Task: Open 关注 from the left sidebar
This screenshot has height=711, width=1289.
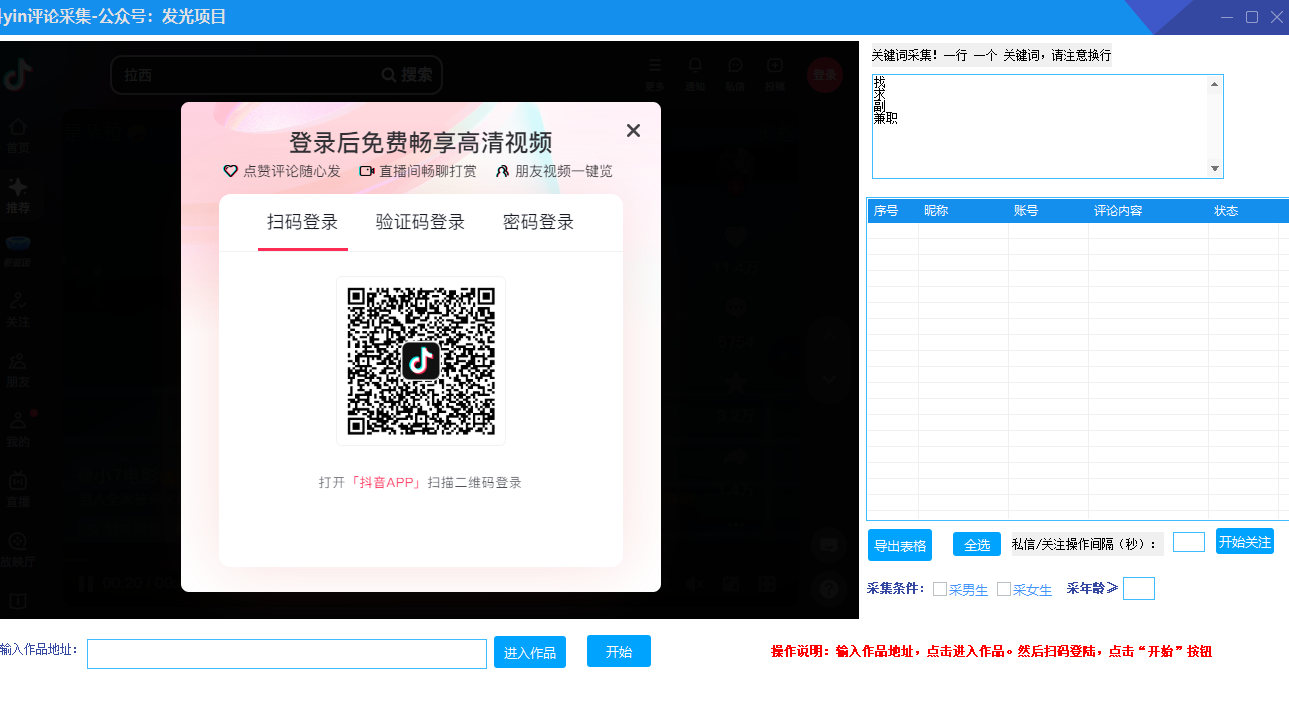Action: click(18, 310)
